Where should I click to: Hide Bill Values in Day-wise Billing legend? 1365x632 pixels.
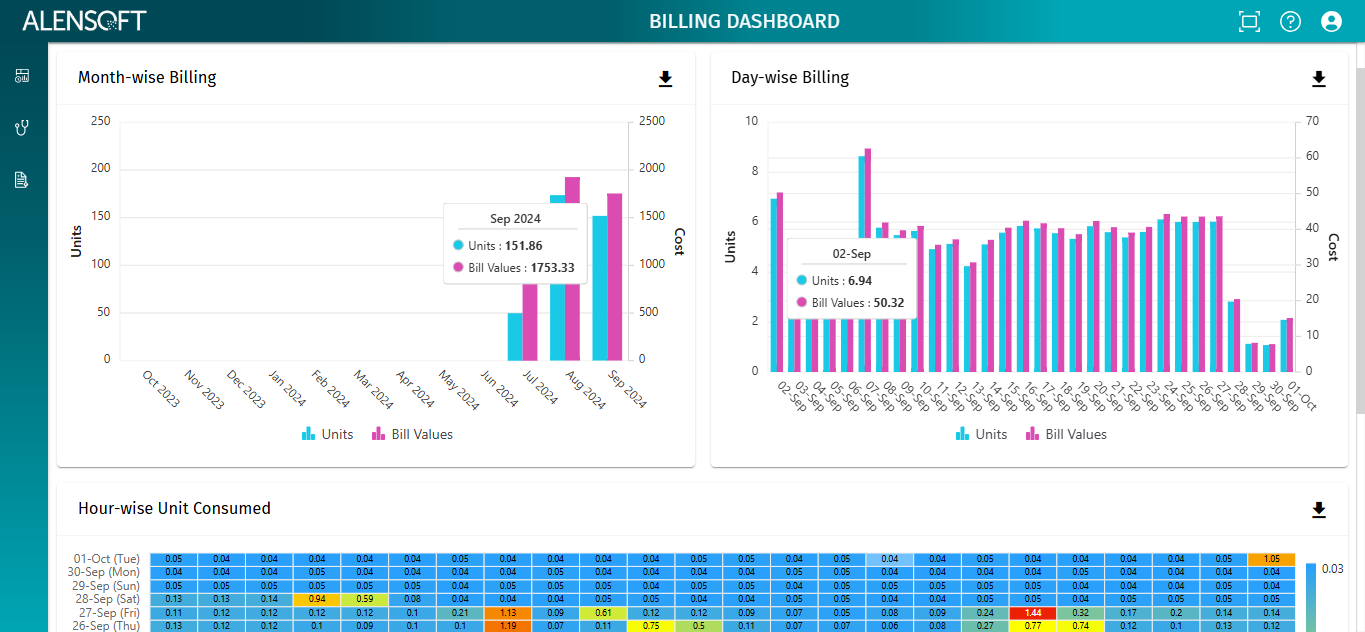click(x=1066, y=434)
